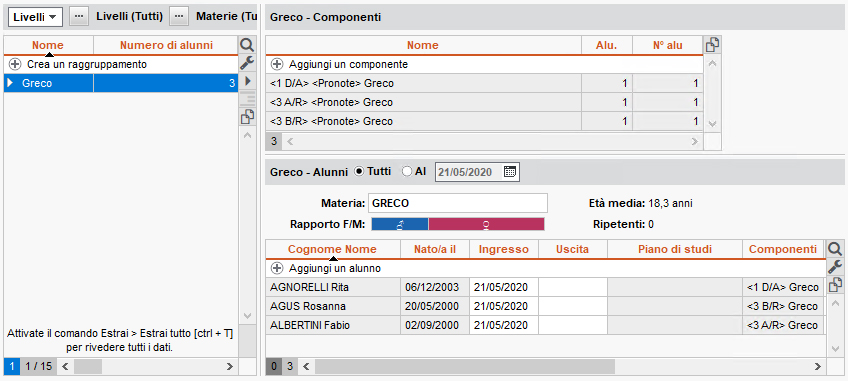Open wrench settings beside Alunni table
Screen dimensions: 848x381
(x=835, y=266)
